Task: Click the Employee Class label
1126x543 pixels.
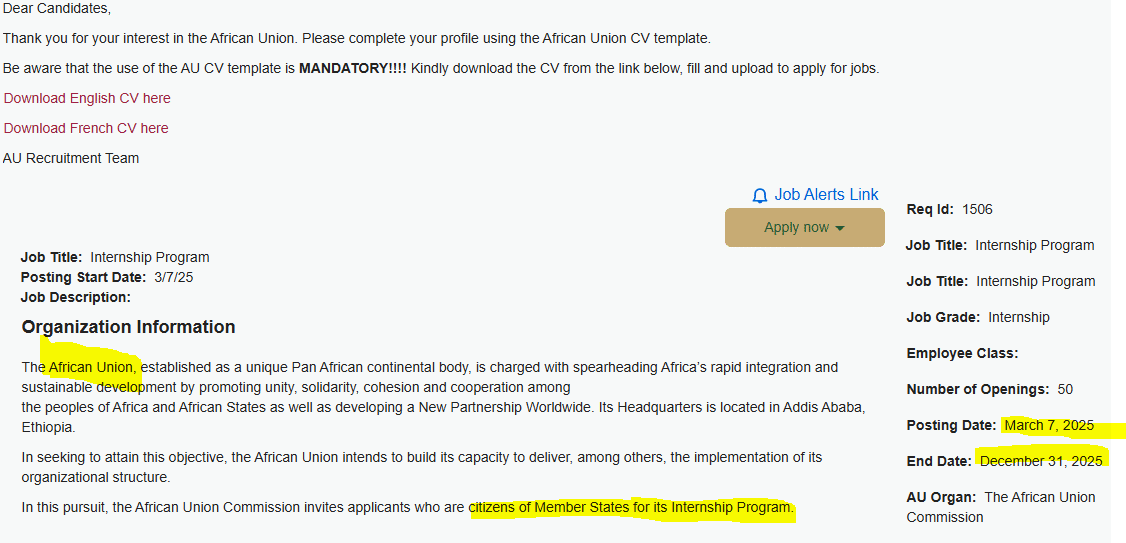Action: click(948, 353)
